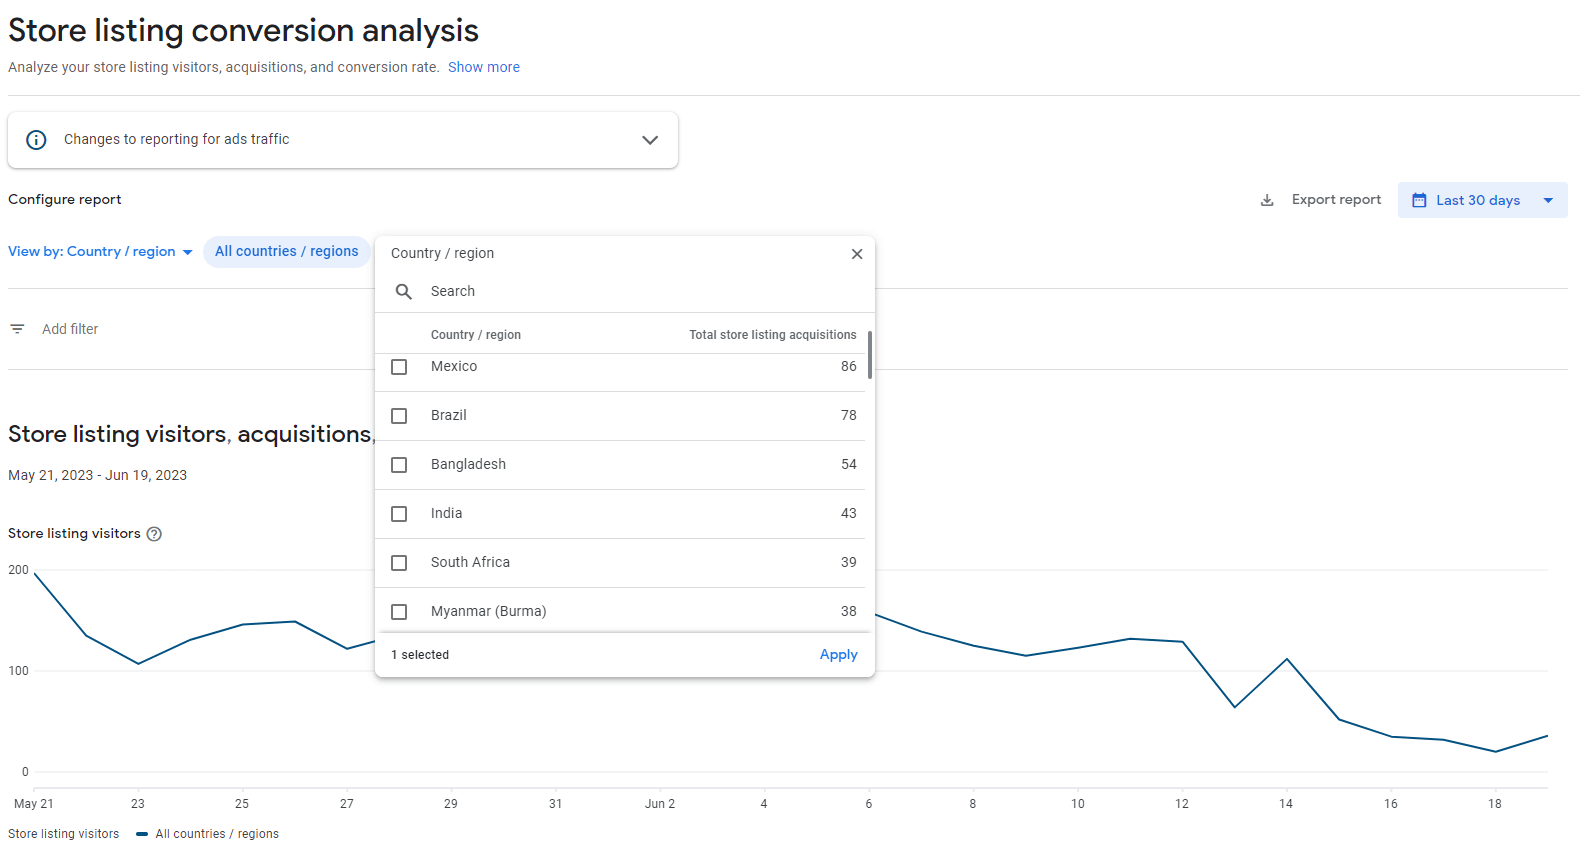Check the Mexico checkbox

point(399,367)
